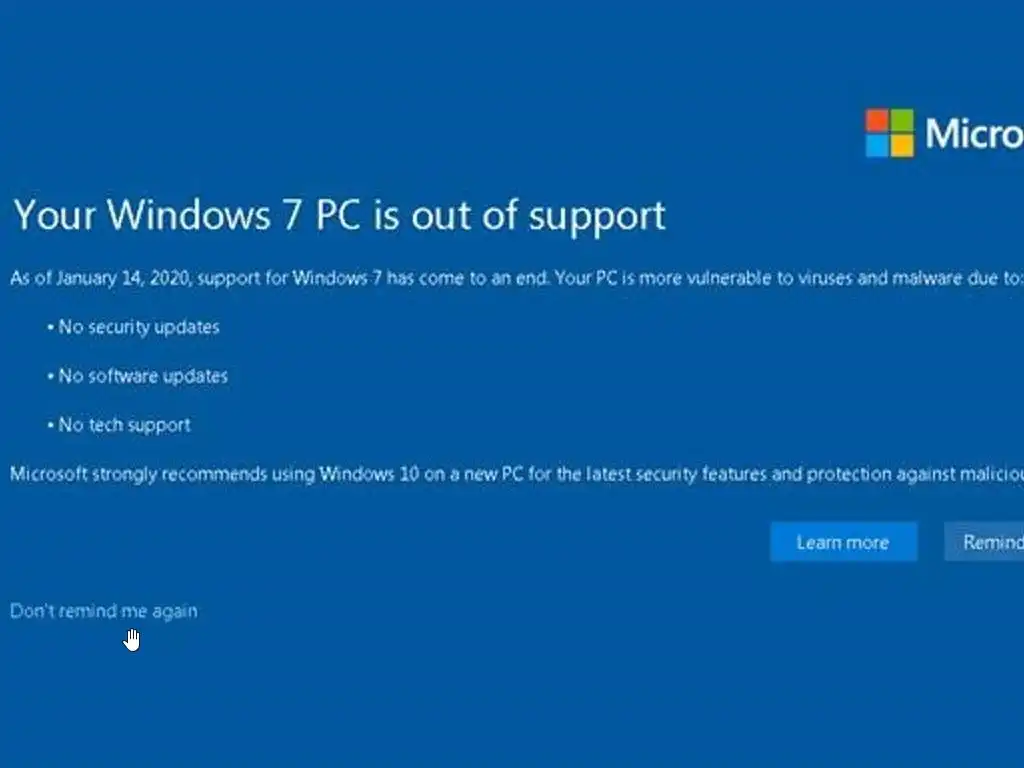
Task: Select the Don't remind me again link
Action: (103, 611)
